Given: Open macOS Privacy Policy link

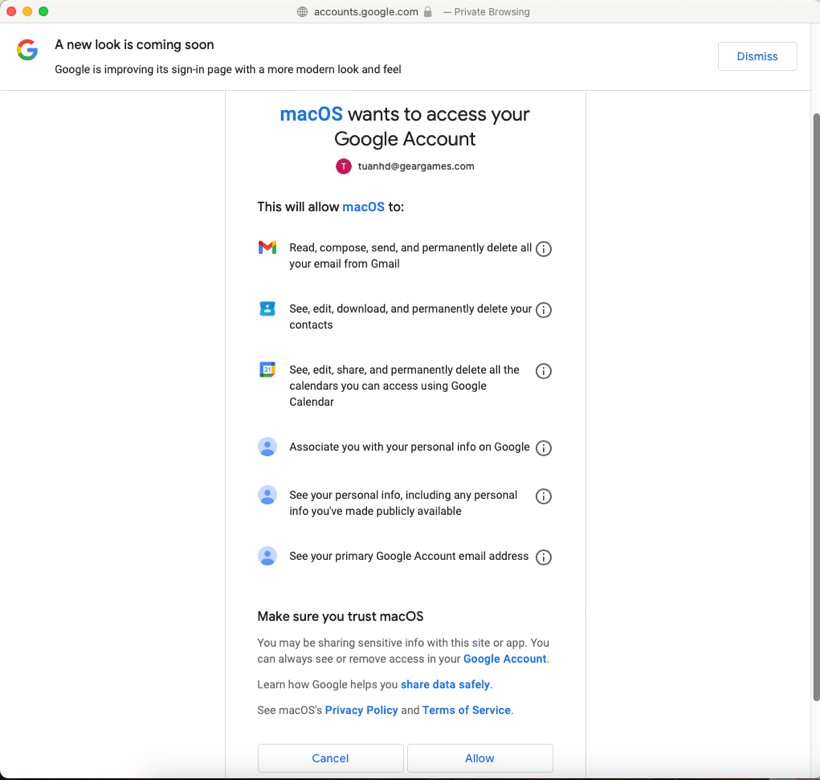Looking at the screenshot, I should coord(361,710).
